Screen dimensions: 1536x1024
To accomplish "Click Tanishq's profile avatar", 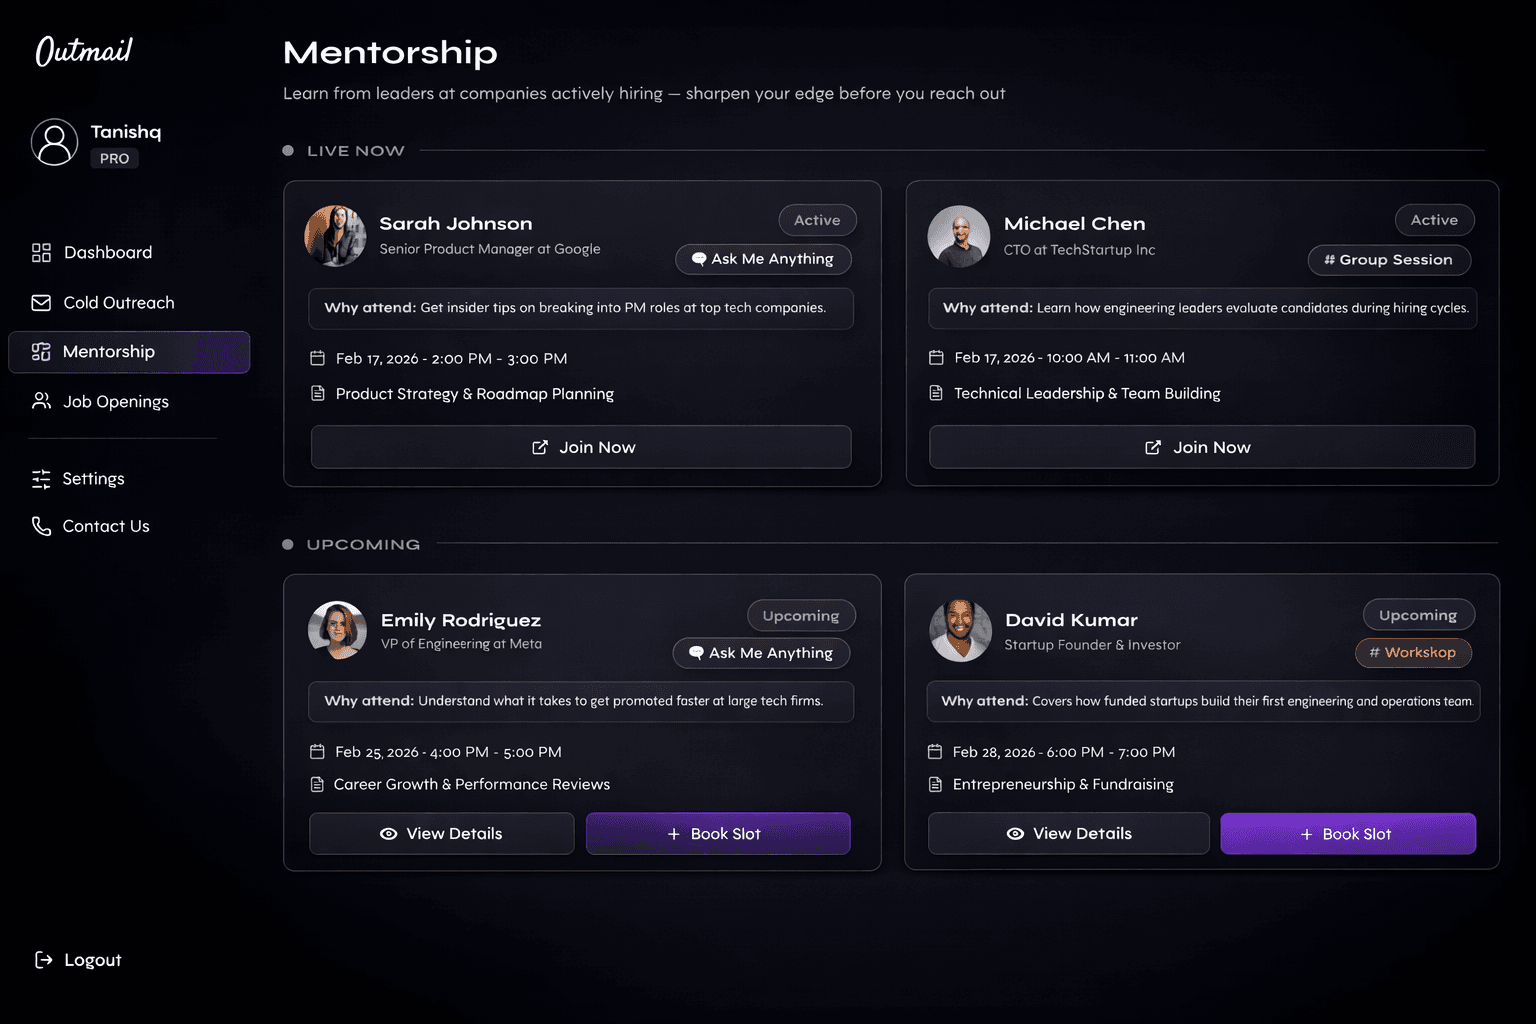I will 54,142.
